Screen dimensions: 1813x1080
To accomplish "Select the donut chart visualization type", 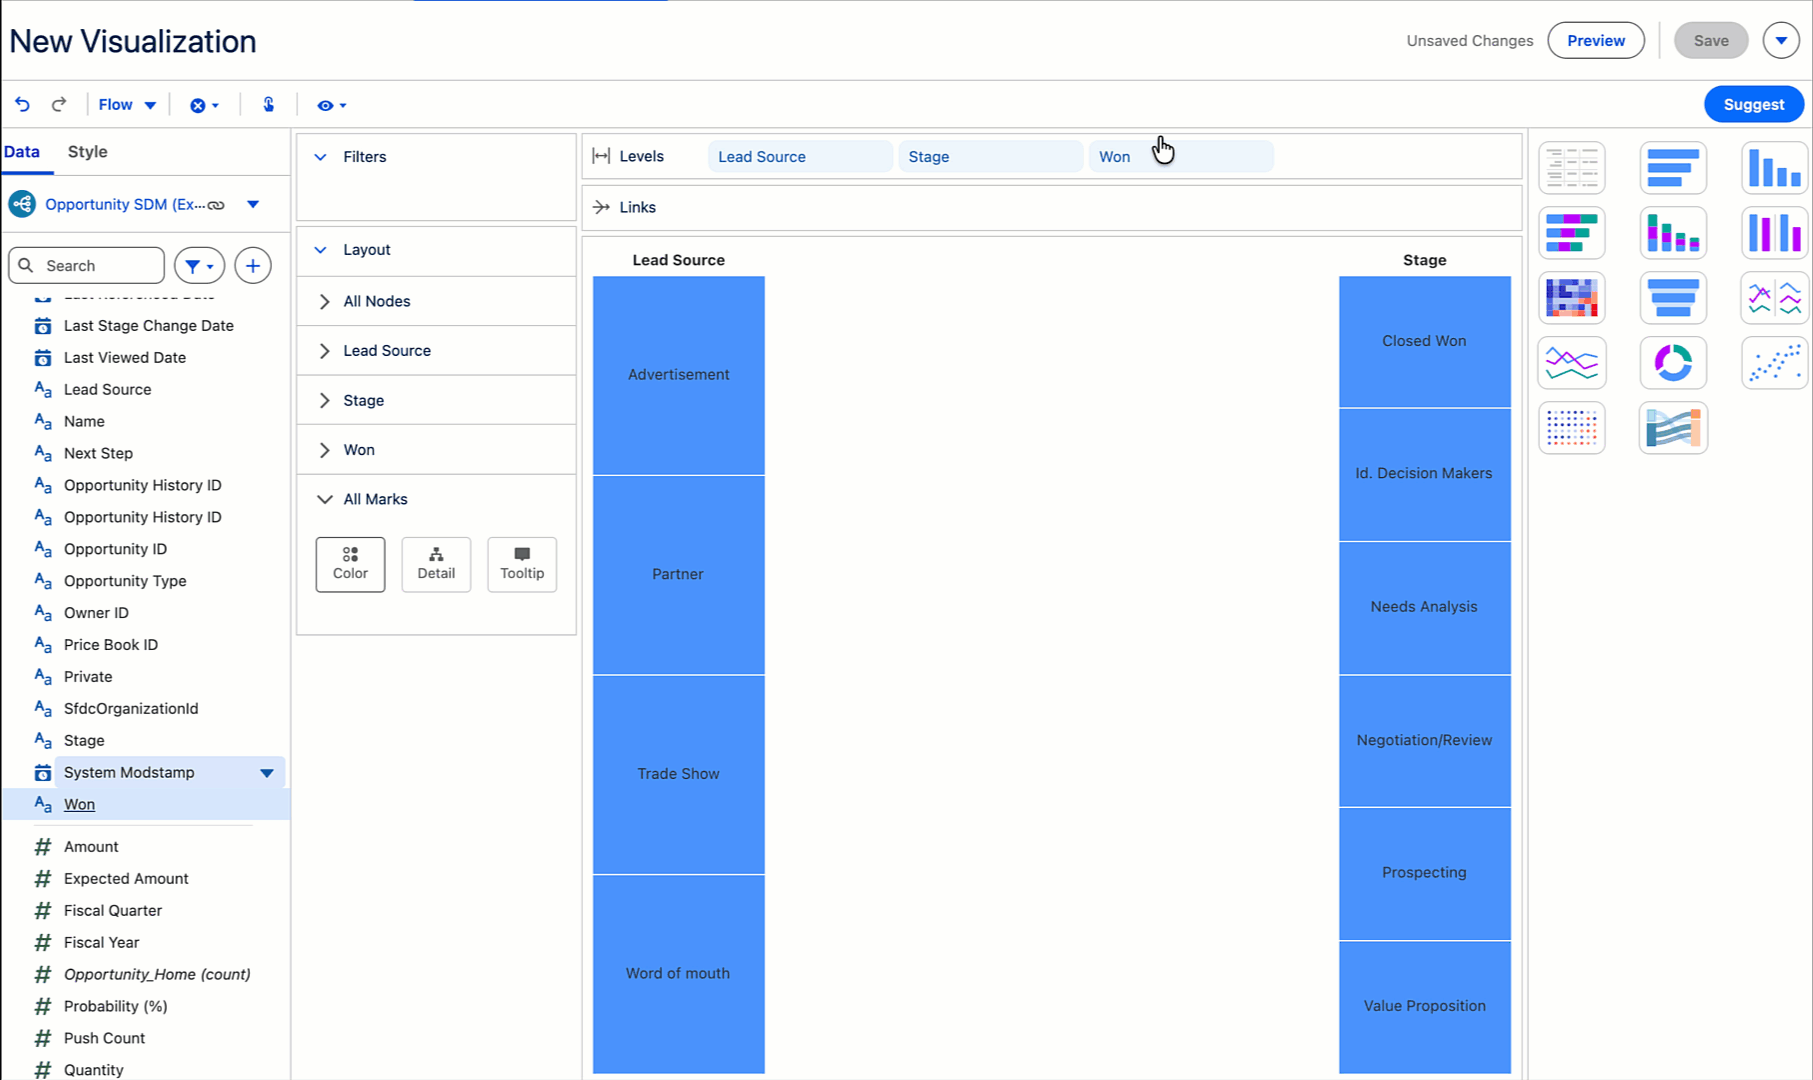I will 1672,363.
